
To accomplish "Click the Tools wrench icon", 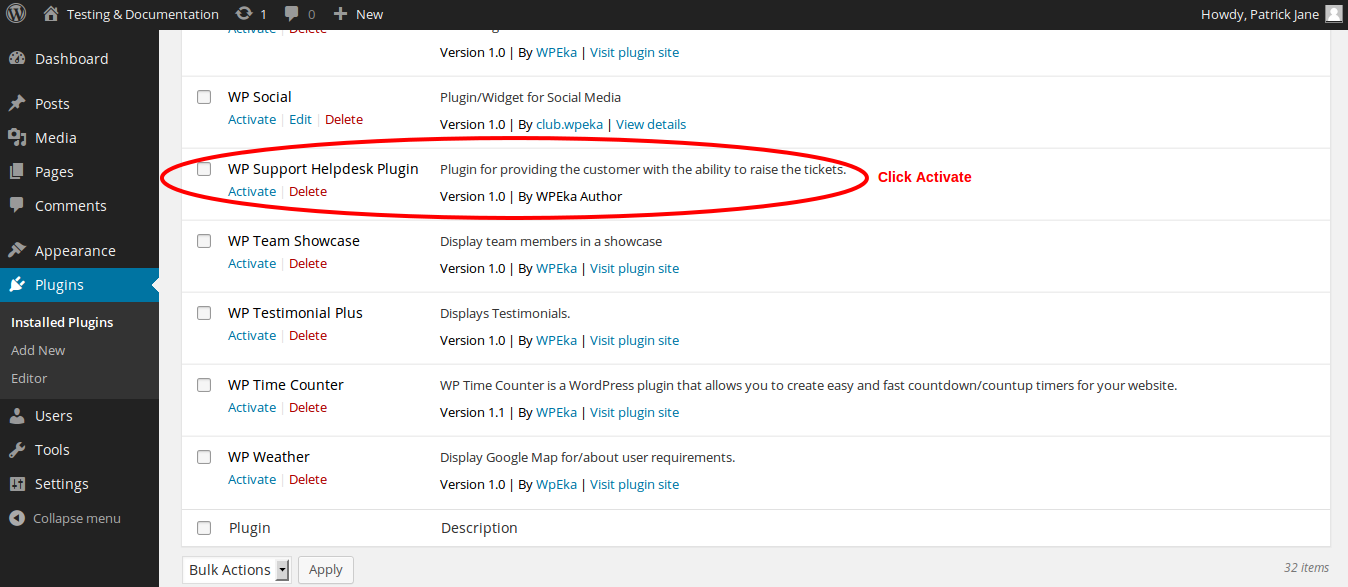I will [x=17, y=450].
